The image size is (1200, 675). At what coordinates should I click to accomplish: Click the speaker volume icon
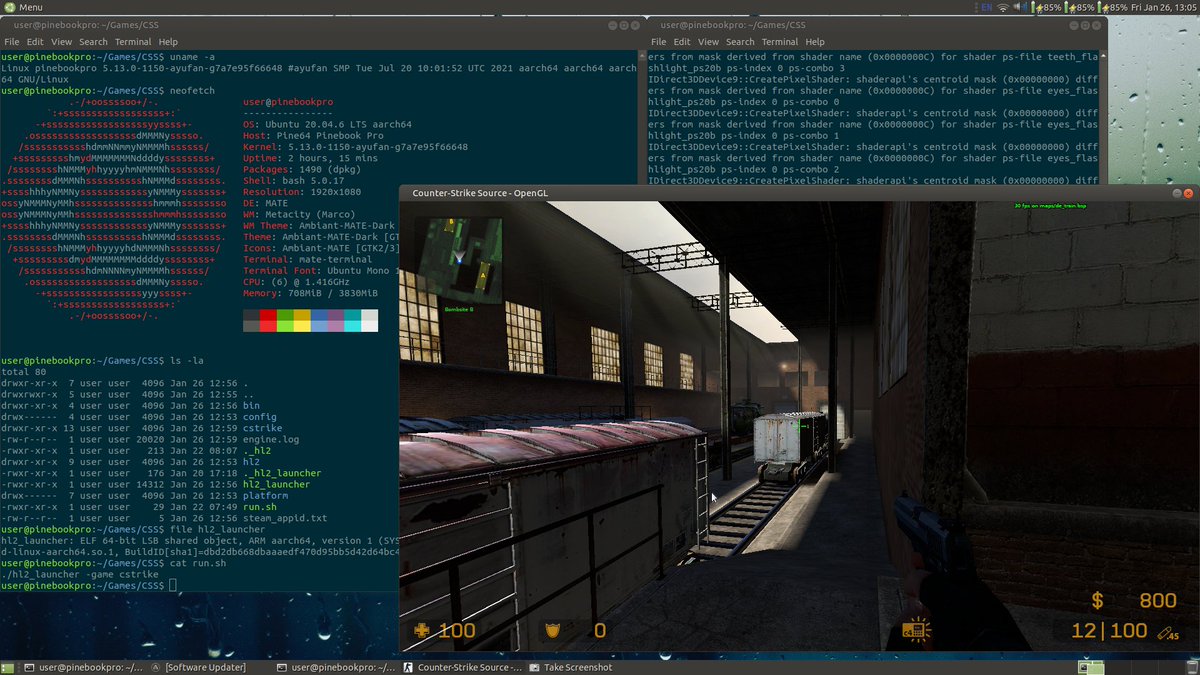pyautogui.click(x=1019, y=7)
